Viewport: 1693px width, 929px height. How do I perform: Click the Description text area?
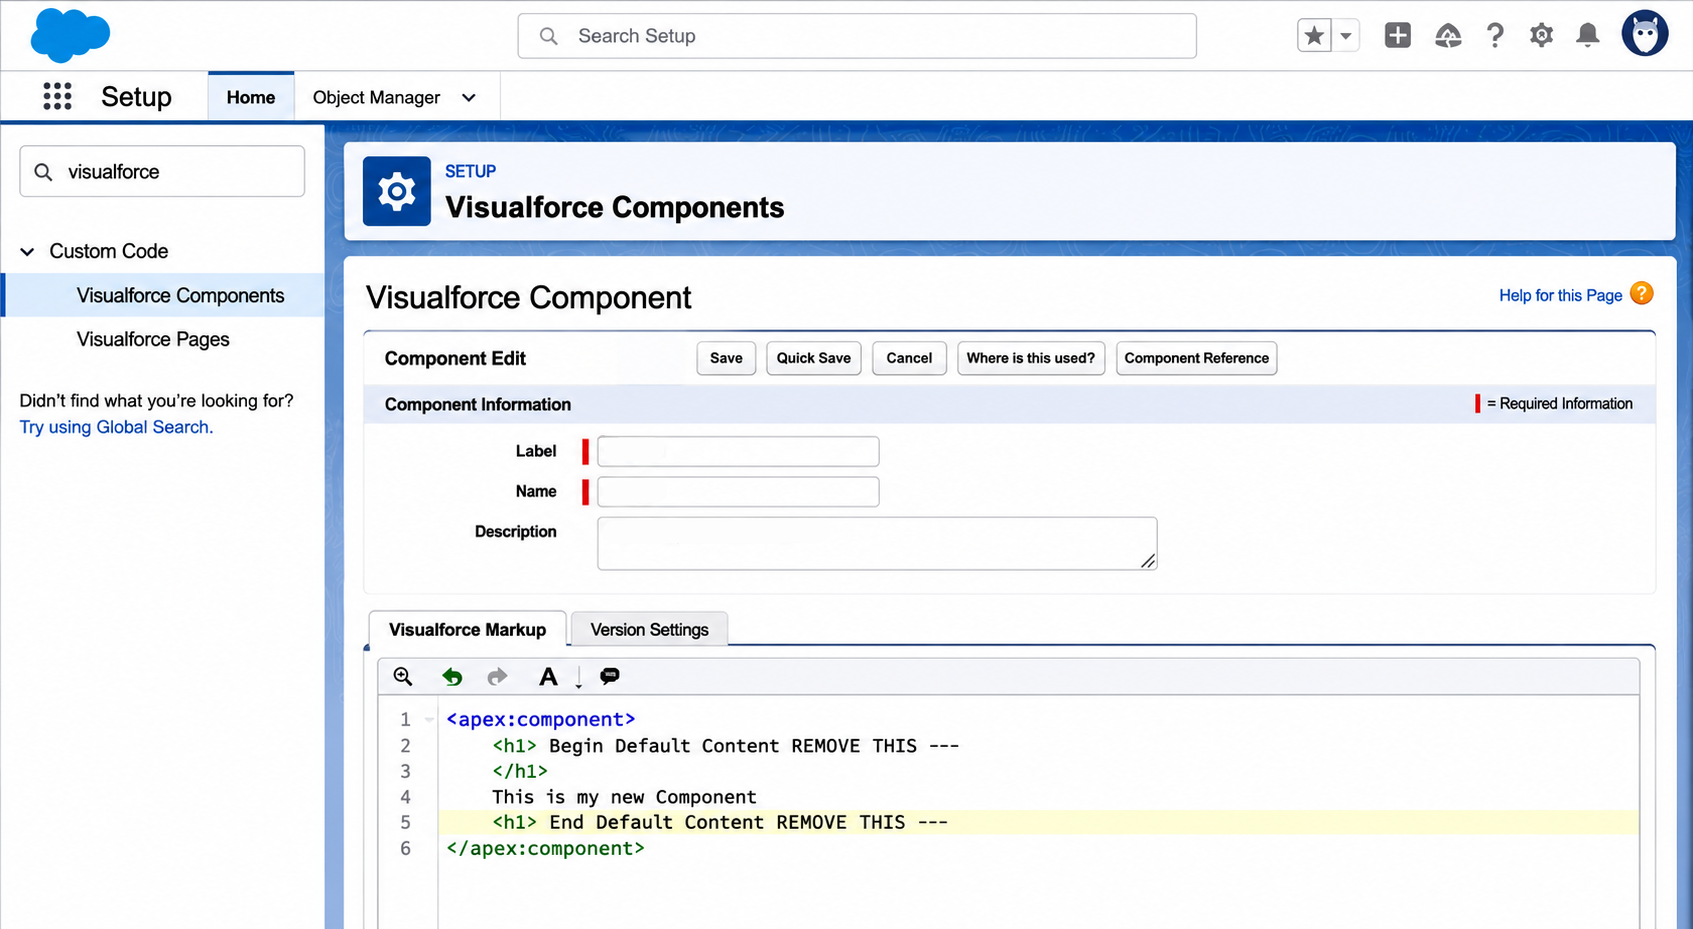coord(877,543)
